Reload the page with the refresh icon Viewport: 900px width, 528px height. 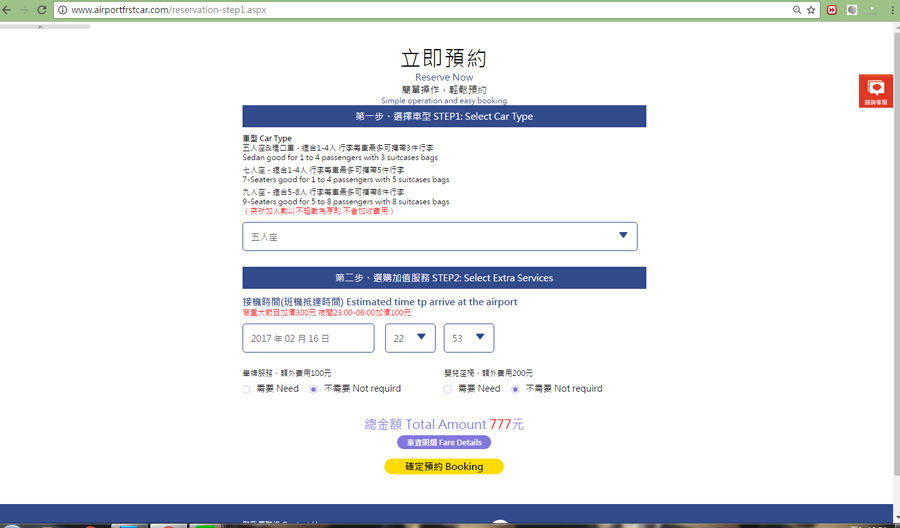tap(42, 10)
